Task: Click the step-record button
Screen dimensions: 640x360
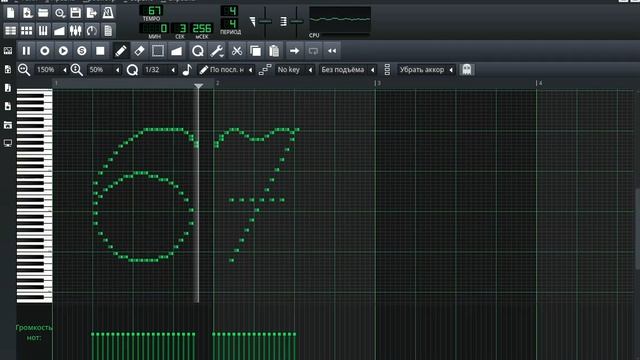Action: click(82, 51)
